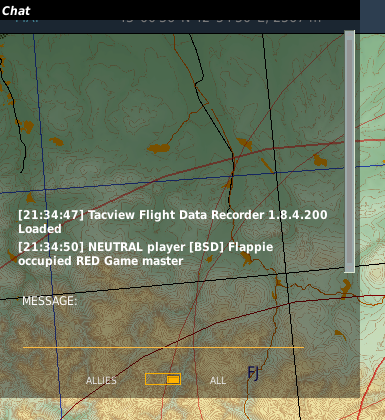The width and height of the screenshot is (385, 420).
Task: Select the ALL label
Action: tap(218, 380)
